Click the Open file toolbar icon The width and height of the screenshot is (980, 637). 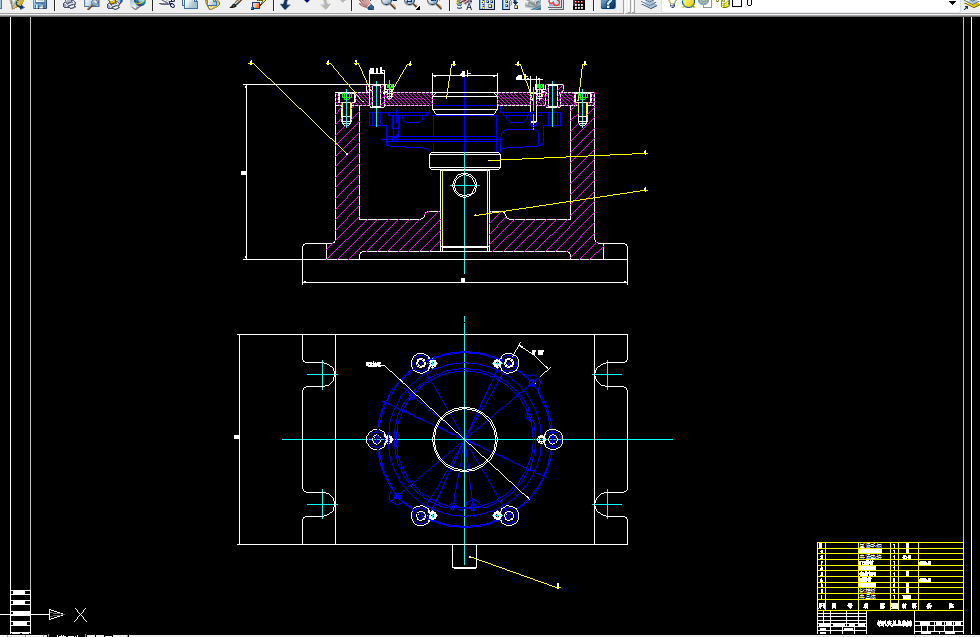(x=17, y=4)
